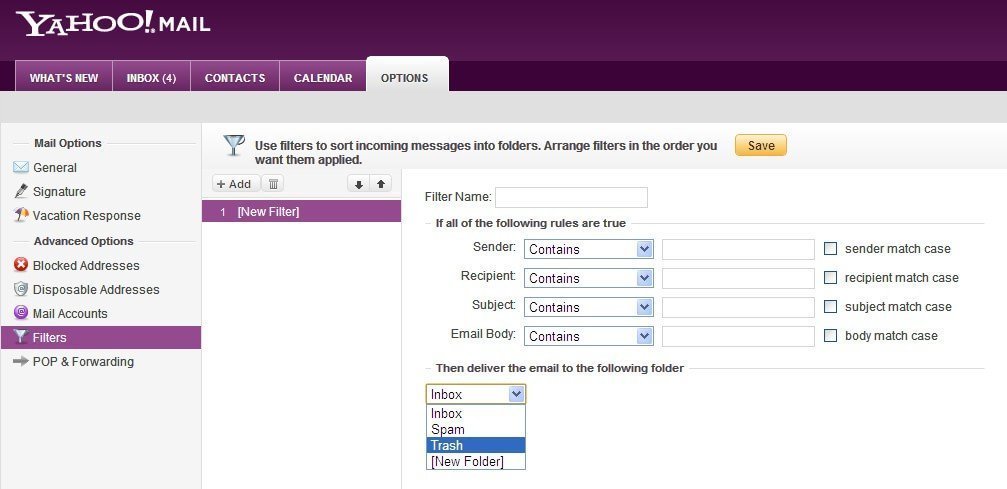Choose [New Folder] from the folder list
This screenshot has height=489, width=1007.
[476, 461]
